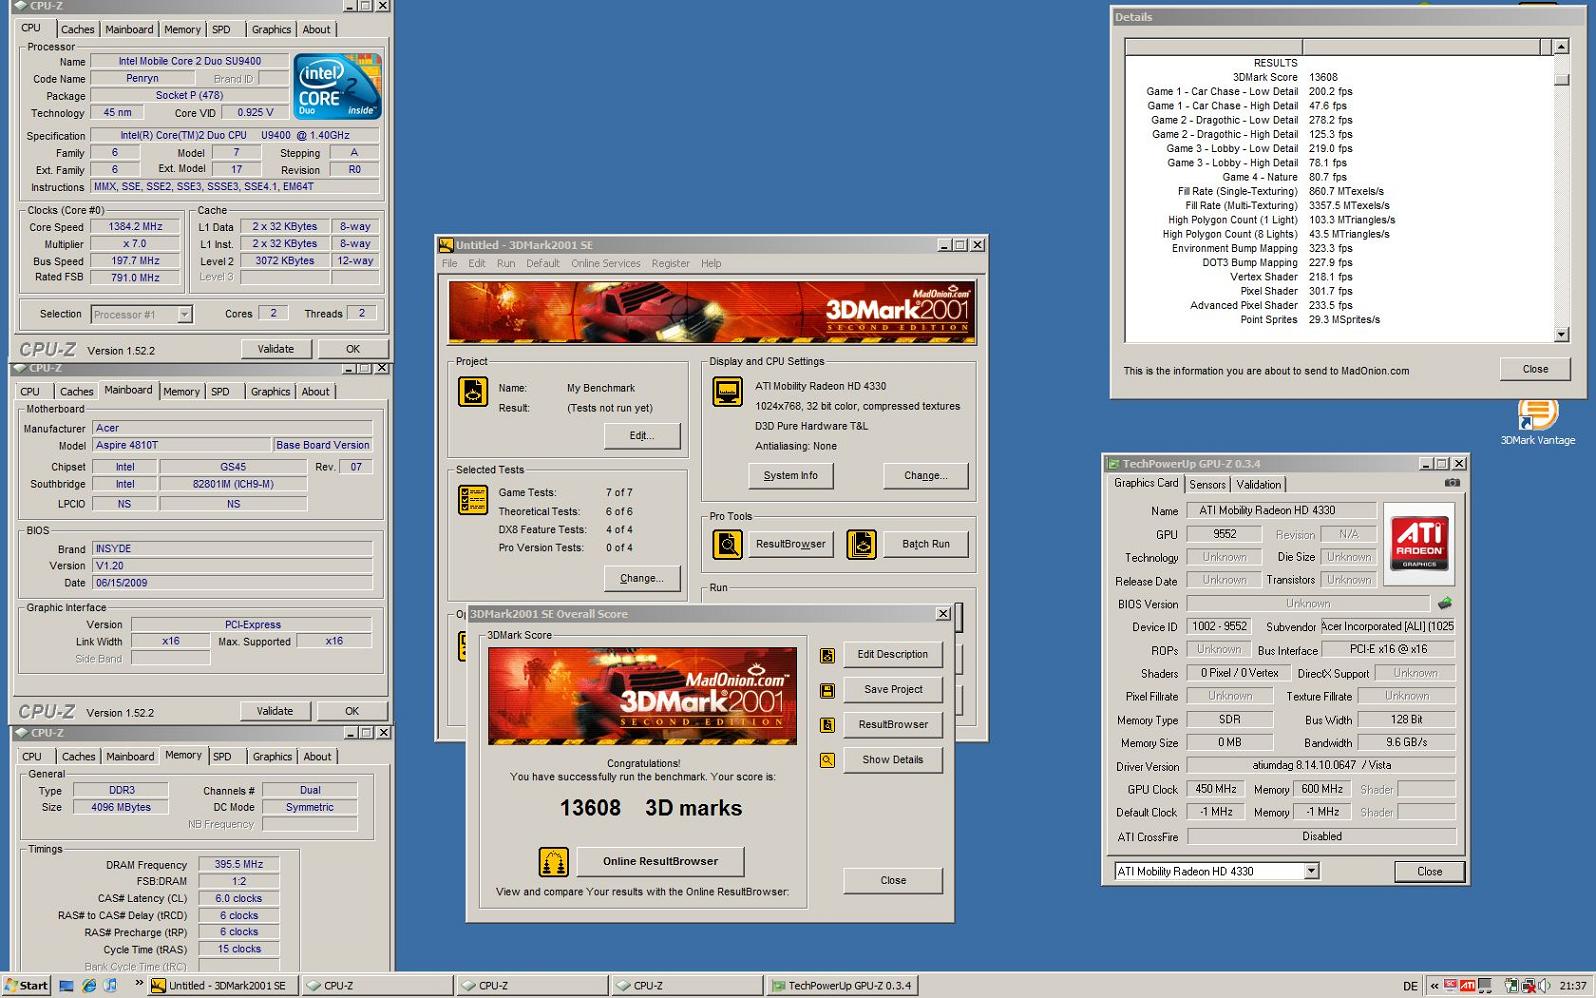Open the File menu in 3DMark2001

point(449,264)
